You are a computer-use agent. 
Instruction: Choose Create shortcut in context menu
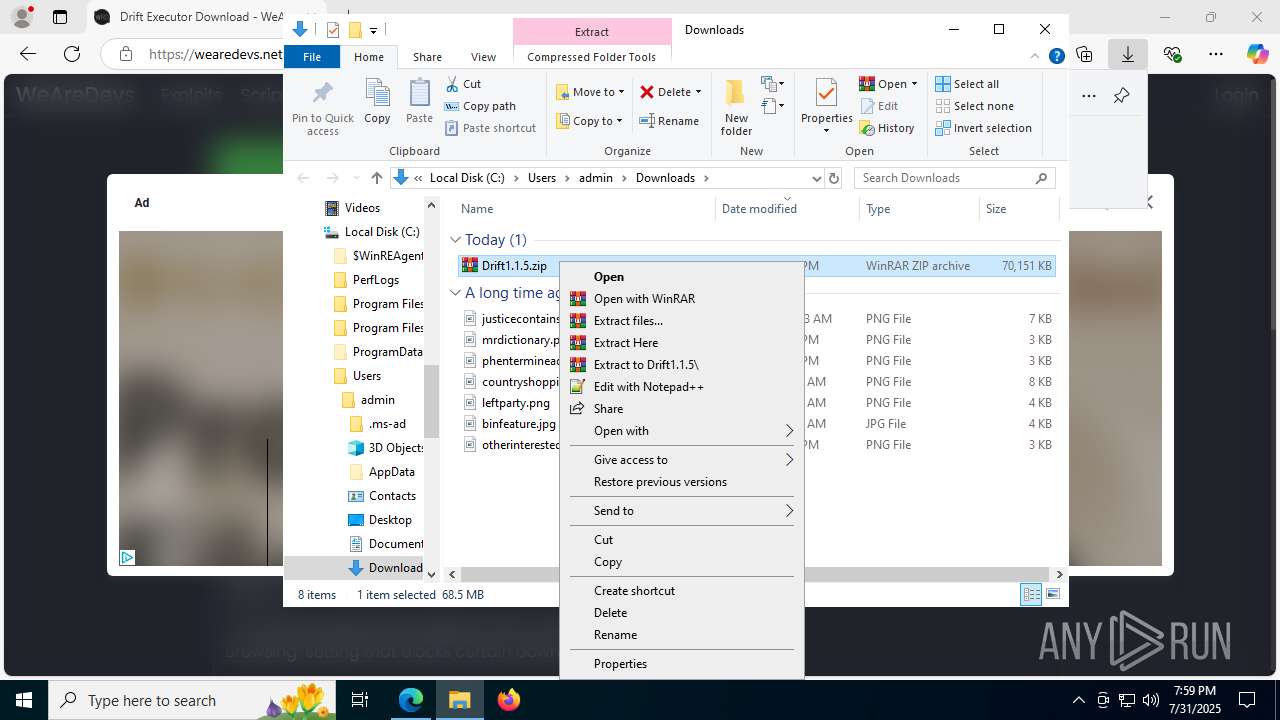(681, 591)
